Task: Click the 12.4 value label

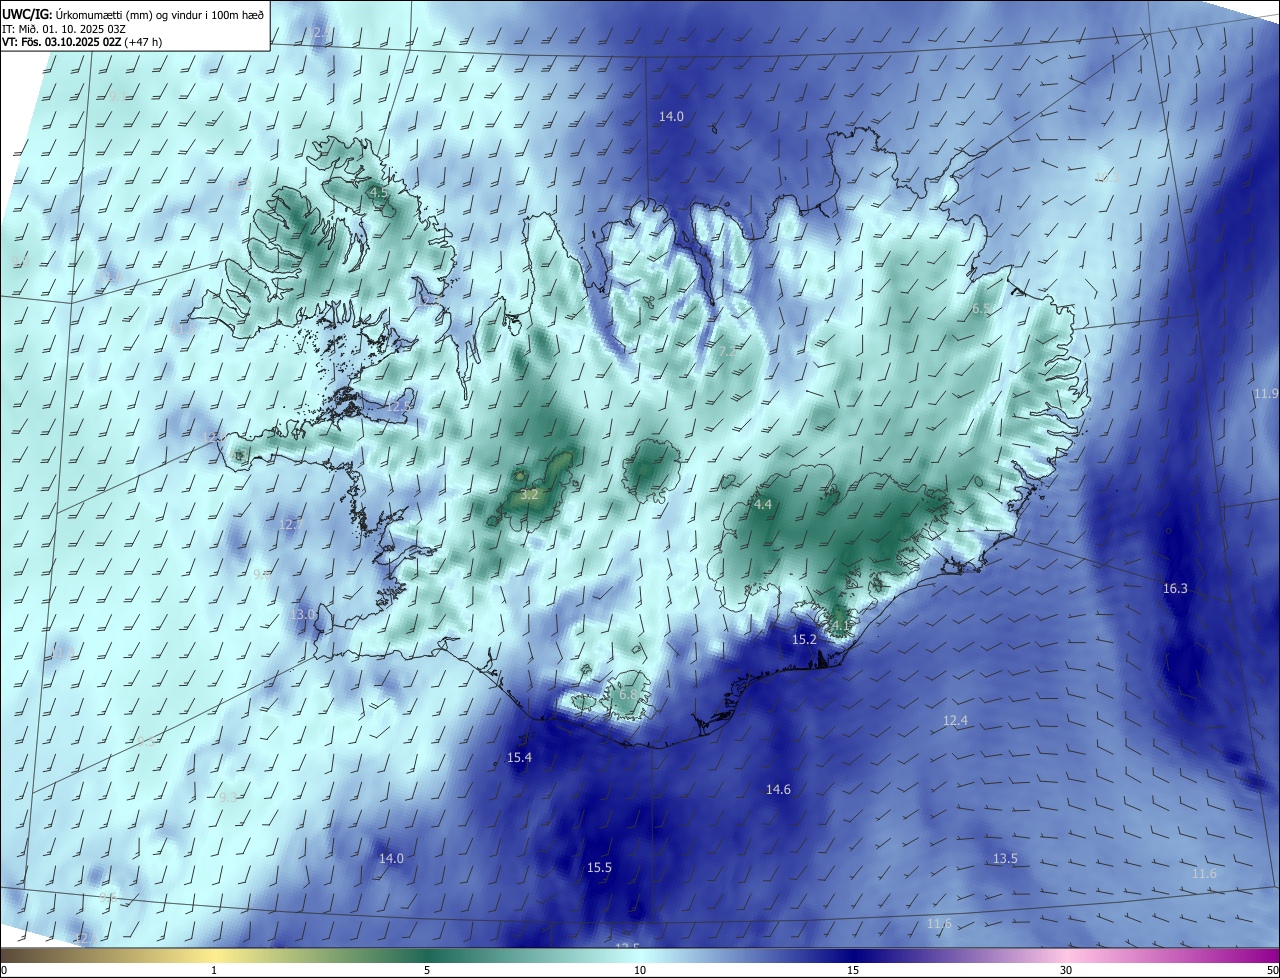Action: [956, 721]
